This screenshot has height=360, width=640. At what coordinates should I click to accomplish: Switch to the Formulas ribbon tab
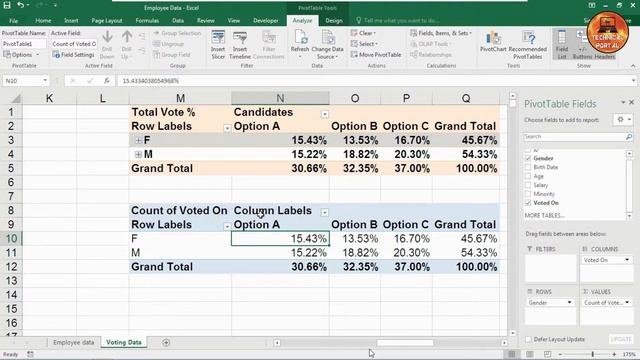(147, 20)
